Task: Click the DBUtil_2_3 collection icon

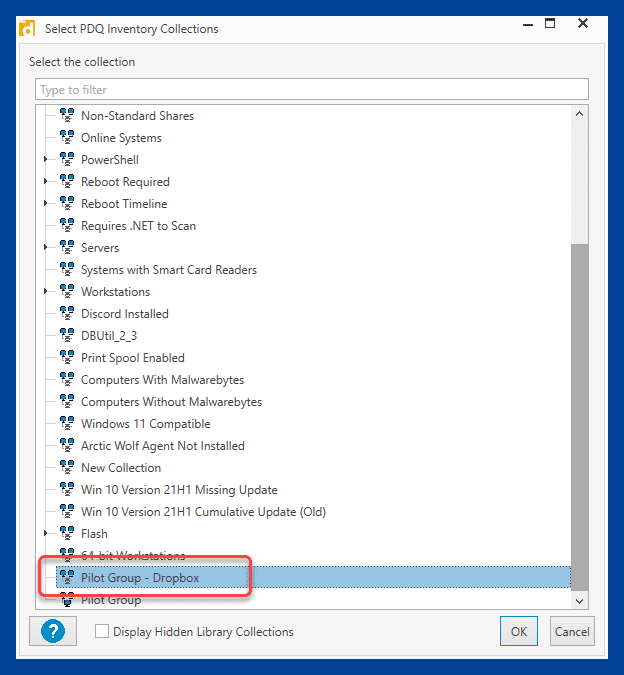Action: (67, 335)
